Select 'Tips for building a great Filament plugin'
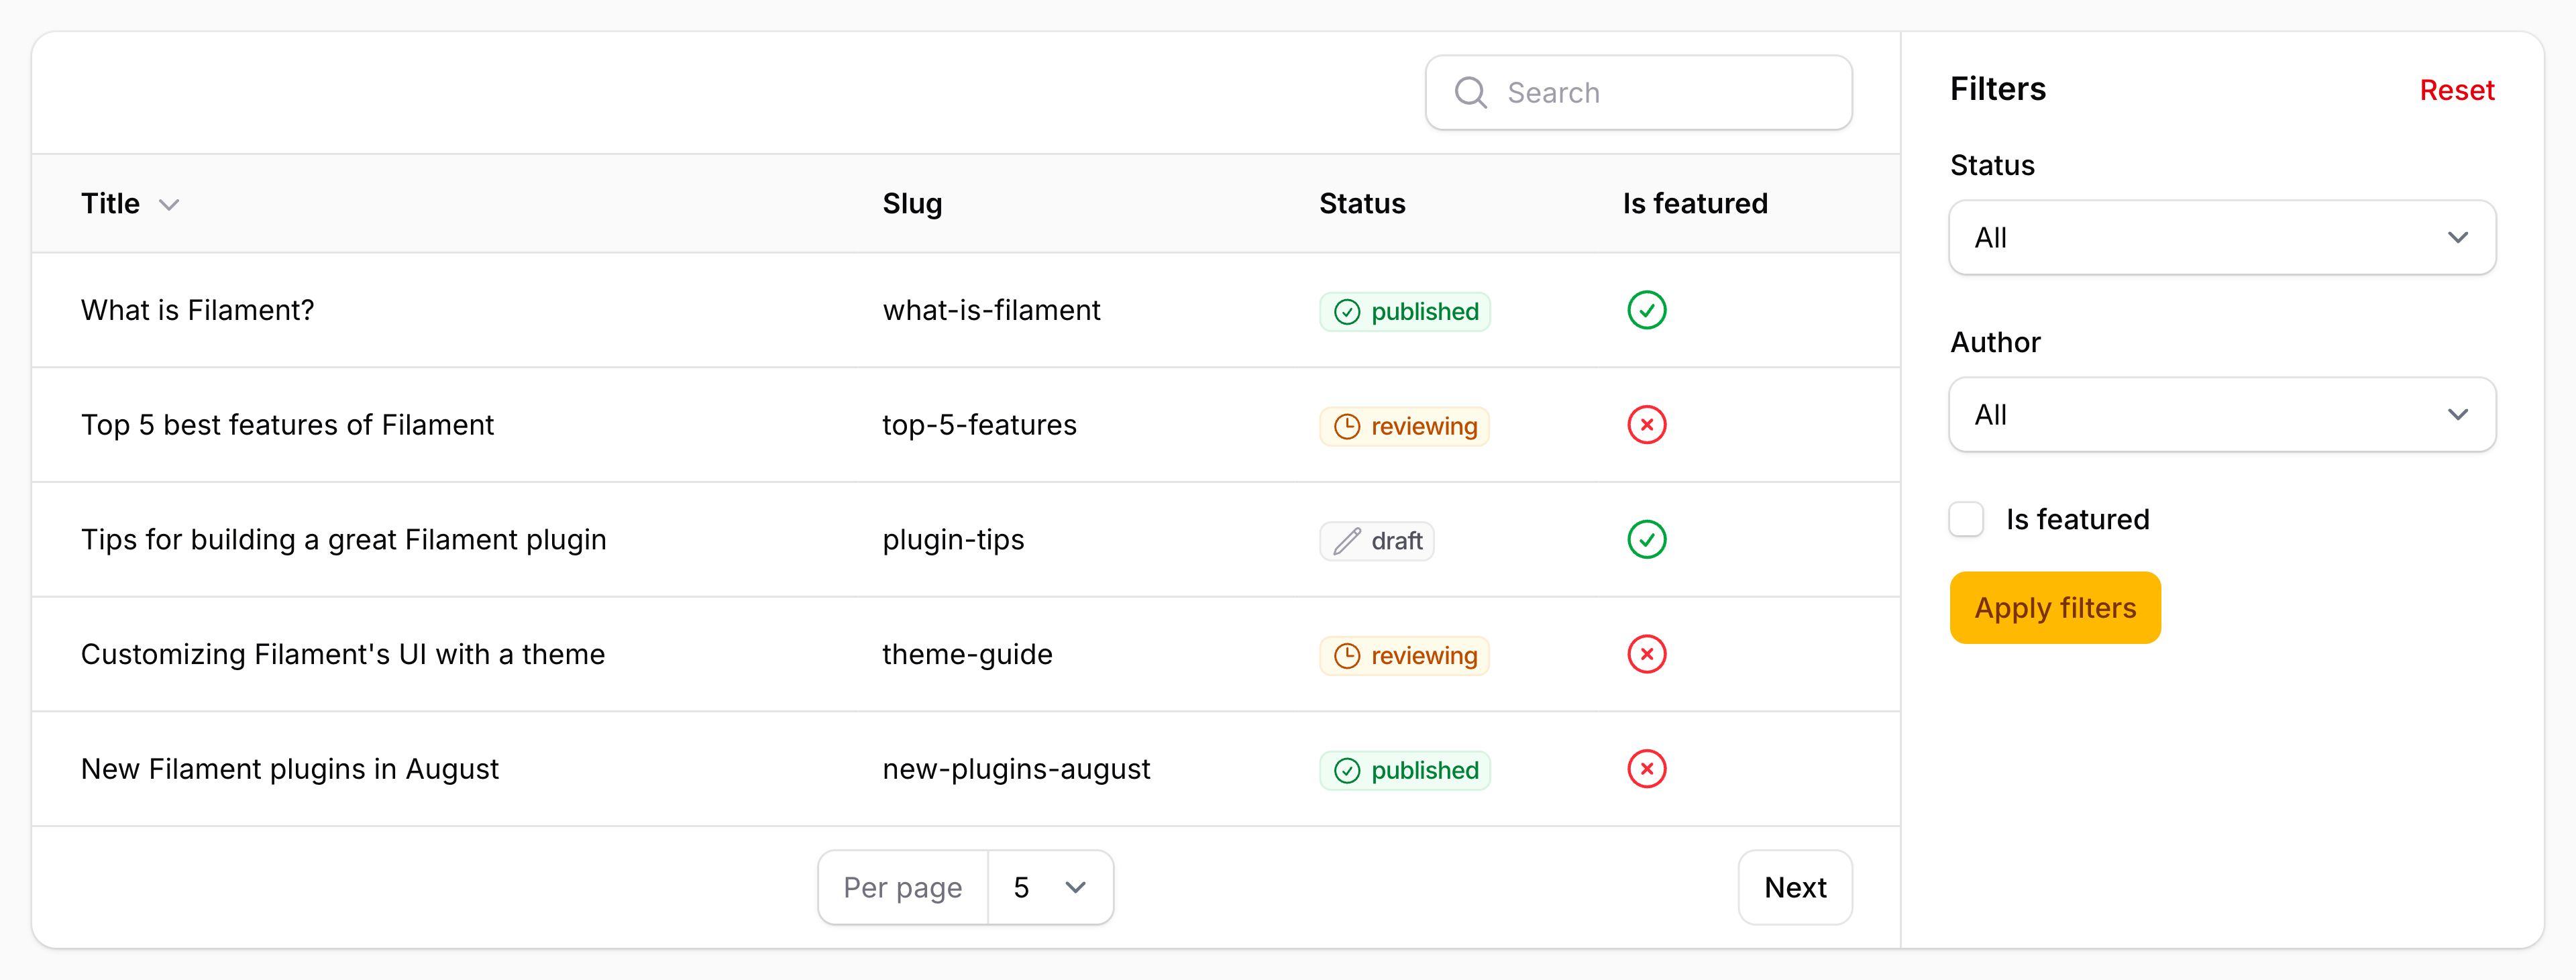The image size is (2576, 980). click(x=343, y=540)
